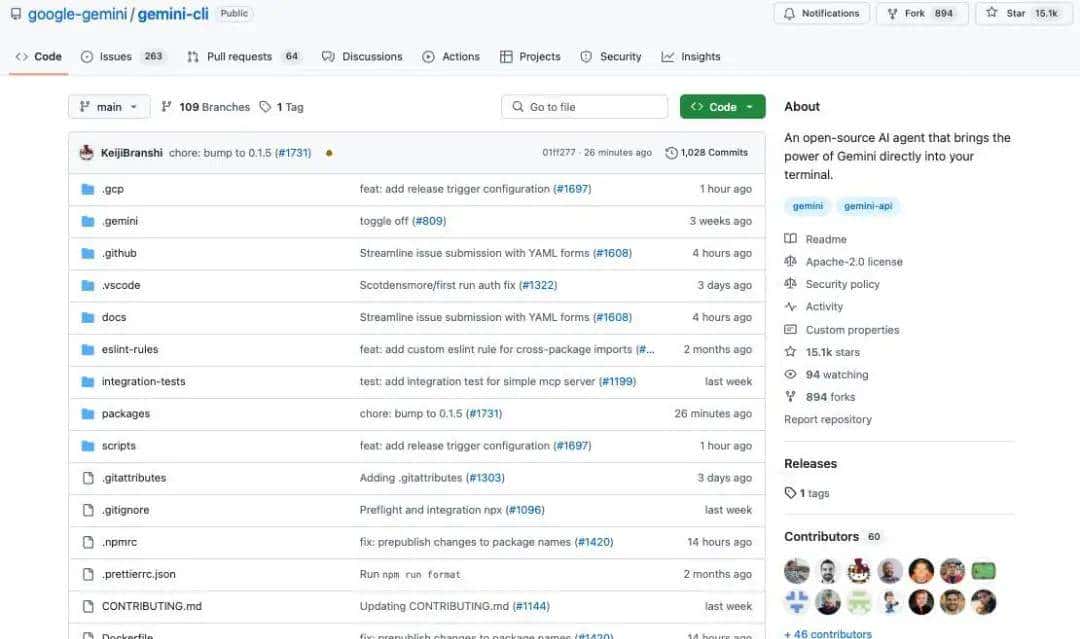Viewport: 1080px width, 639px height.
Task: Click the Go to file search field
Action: (x=585, y=107)
